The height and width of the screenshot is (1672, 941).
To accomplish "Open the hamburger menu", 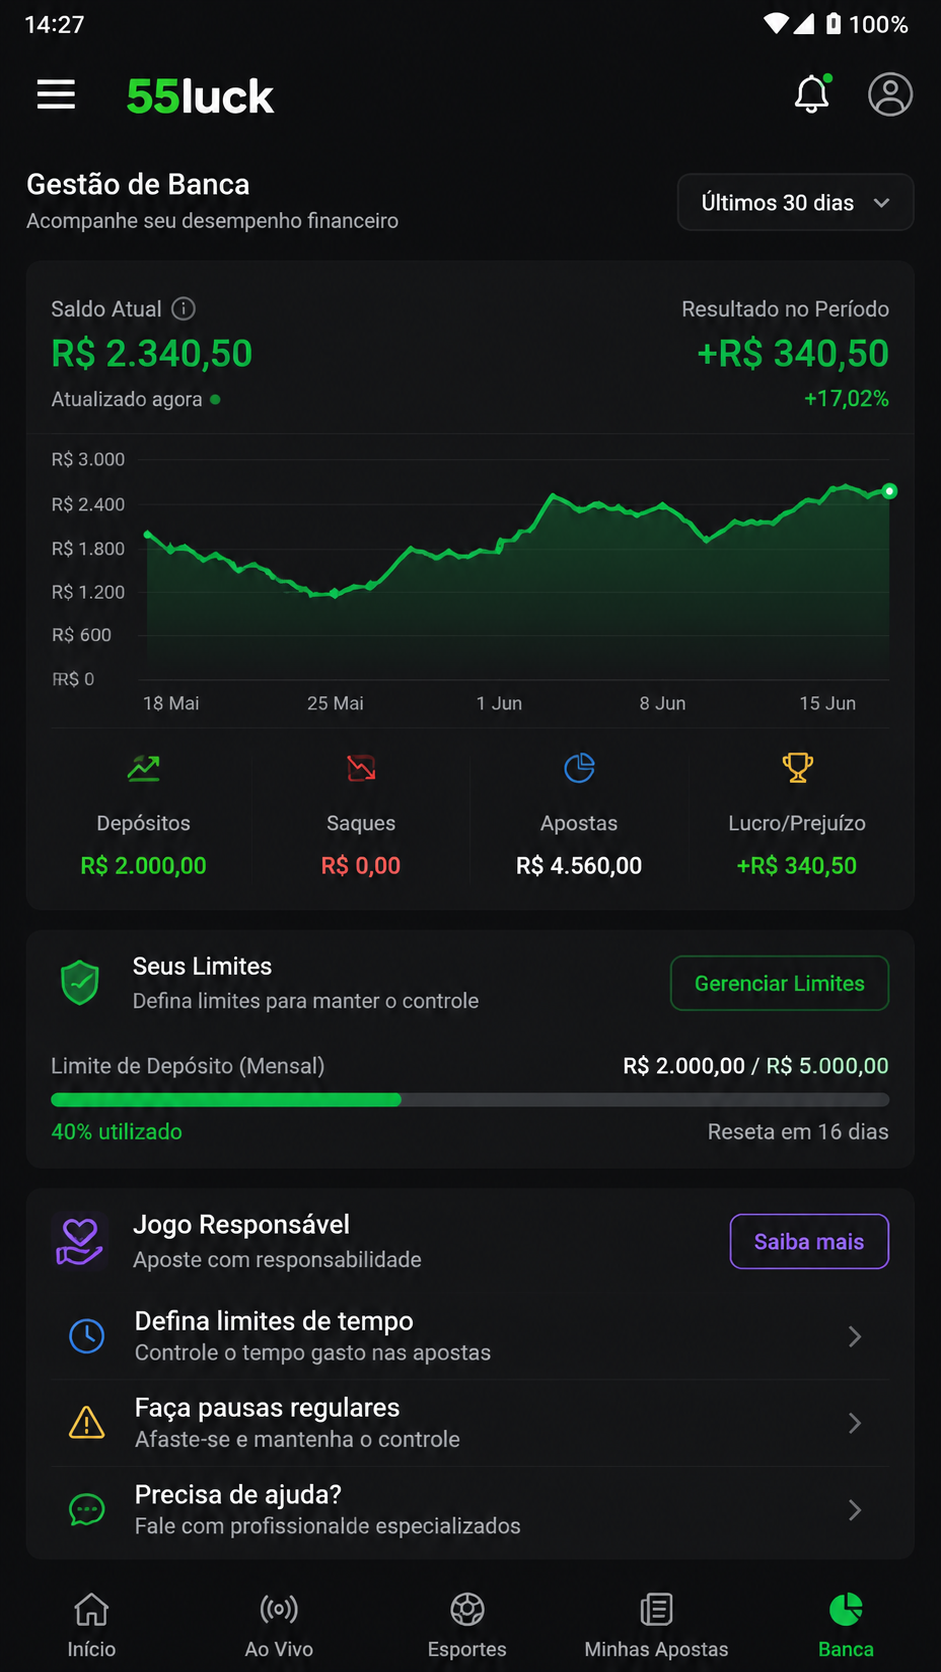I will [x=56, y=95].
